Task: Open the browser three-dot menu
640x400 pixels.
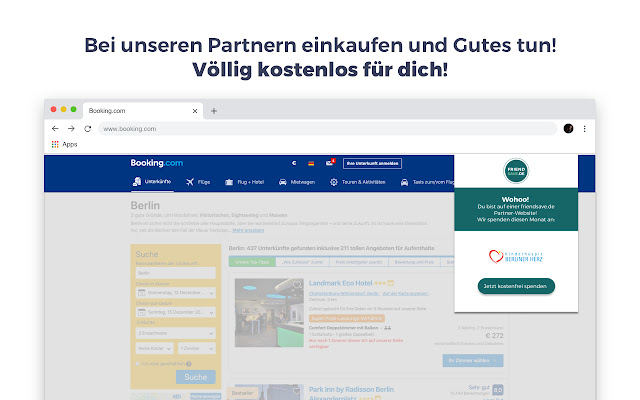Action: pos(584,129)
